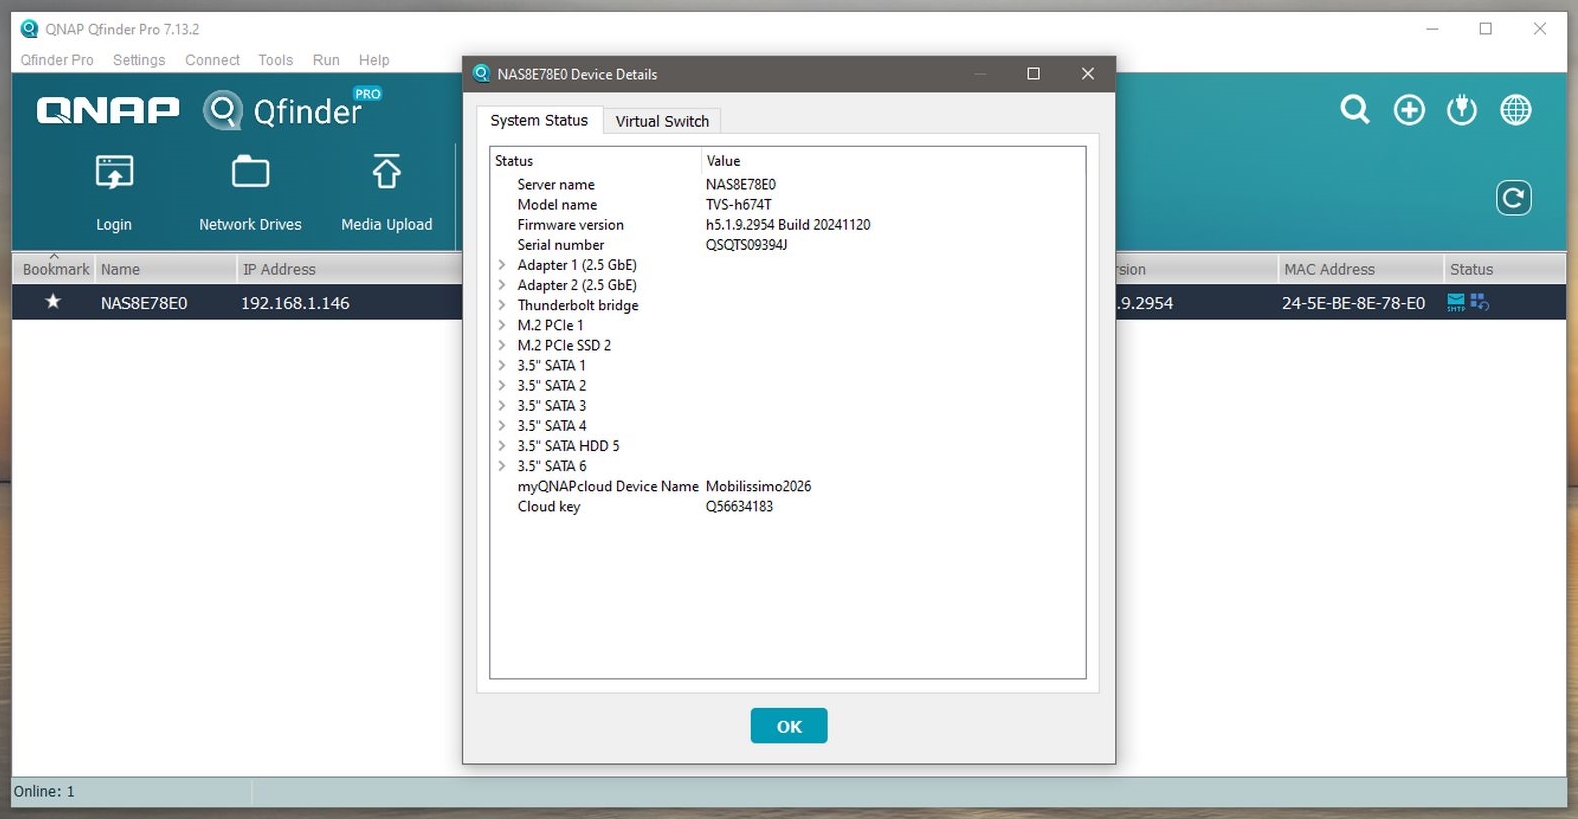Click the plus circle add icon
This screenshot has height=819, width=1578.
[x=1409, y=110]
